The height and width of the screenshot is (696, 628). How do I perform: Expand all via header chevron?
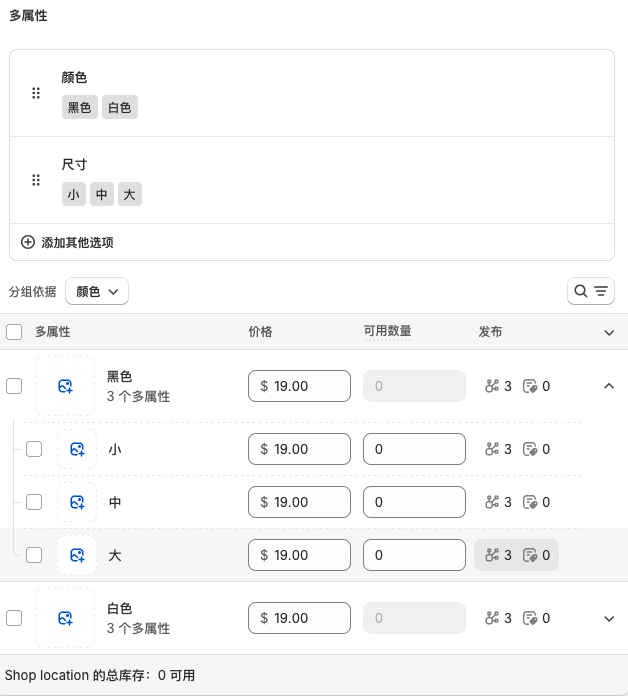[609, 332]
